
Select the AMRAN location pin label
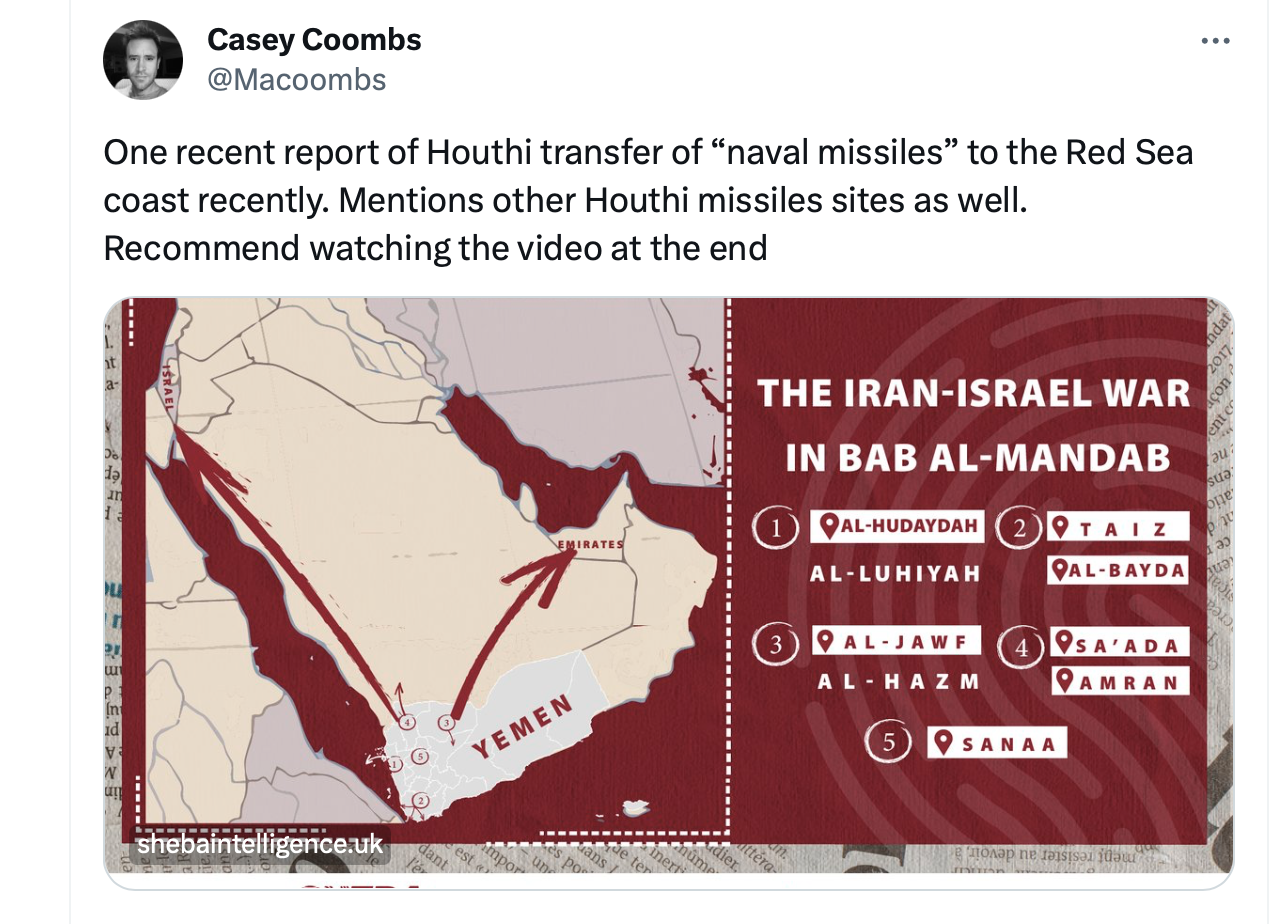[1120, 682]
